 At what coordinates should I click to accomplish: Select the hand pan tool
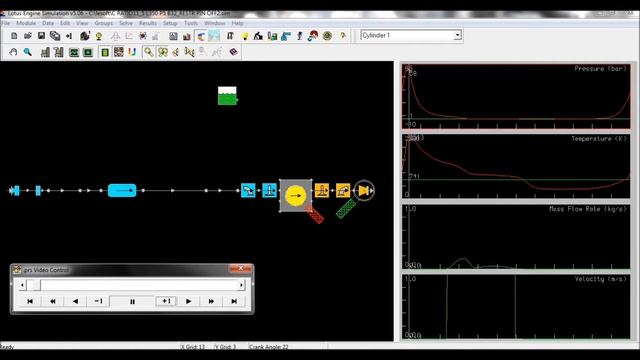13,52
